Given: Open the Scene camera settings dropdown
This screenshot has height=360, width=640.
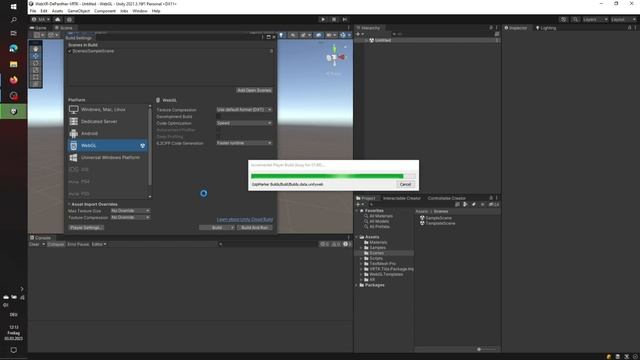Looking at the screenshot, I should [331, 35].
